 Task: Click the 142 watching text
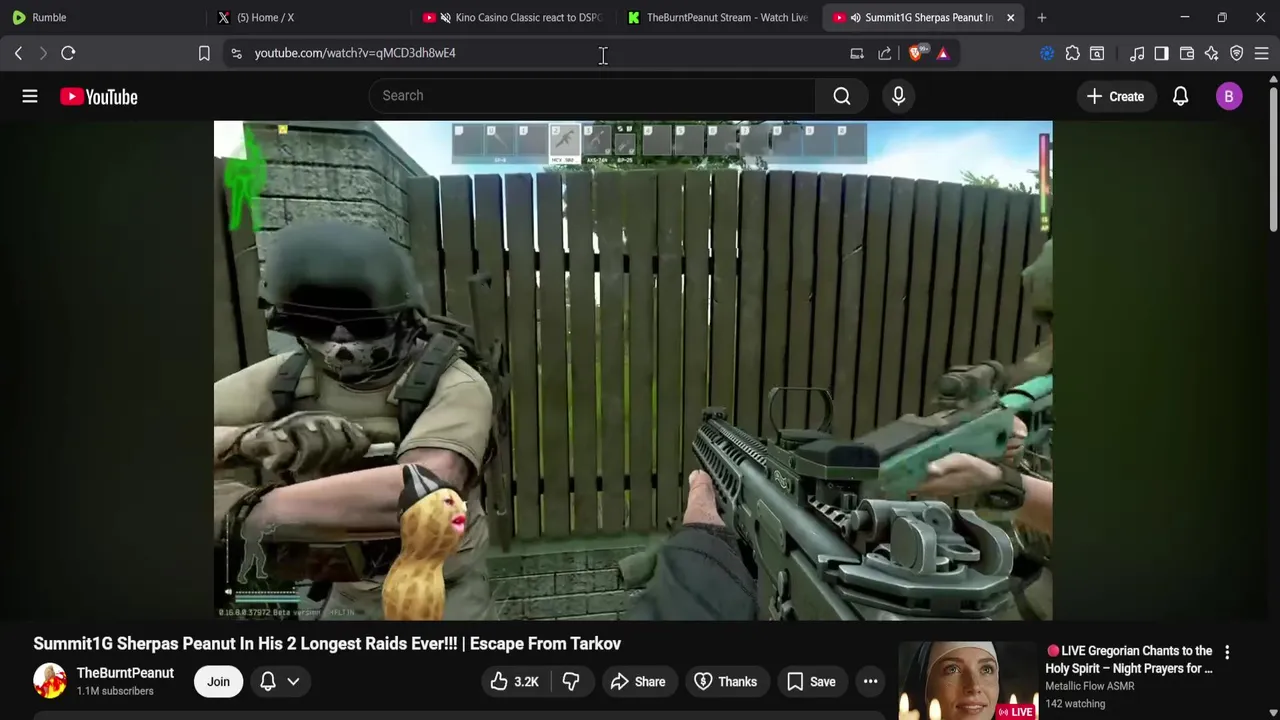[1075, 704]
